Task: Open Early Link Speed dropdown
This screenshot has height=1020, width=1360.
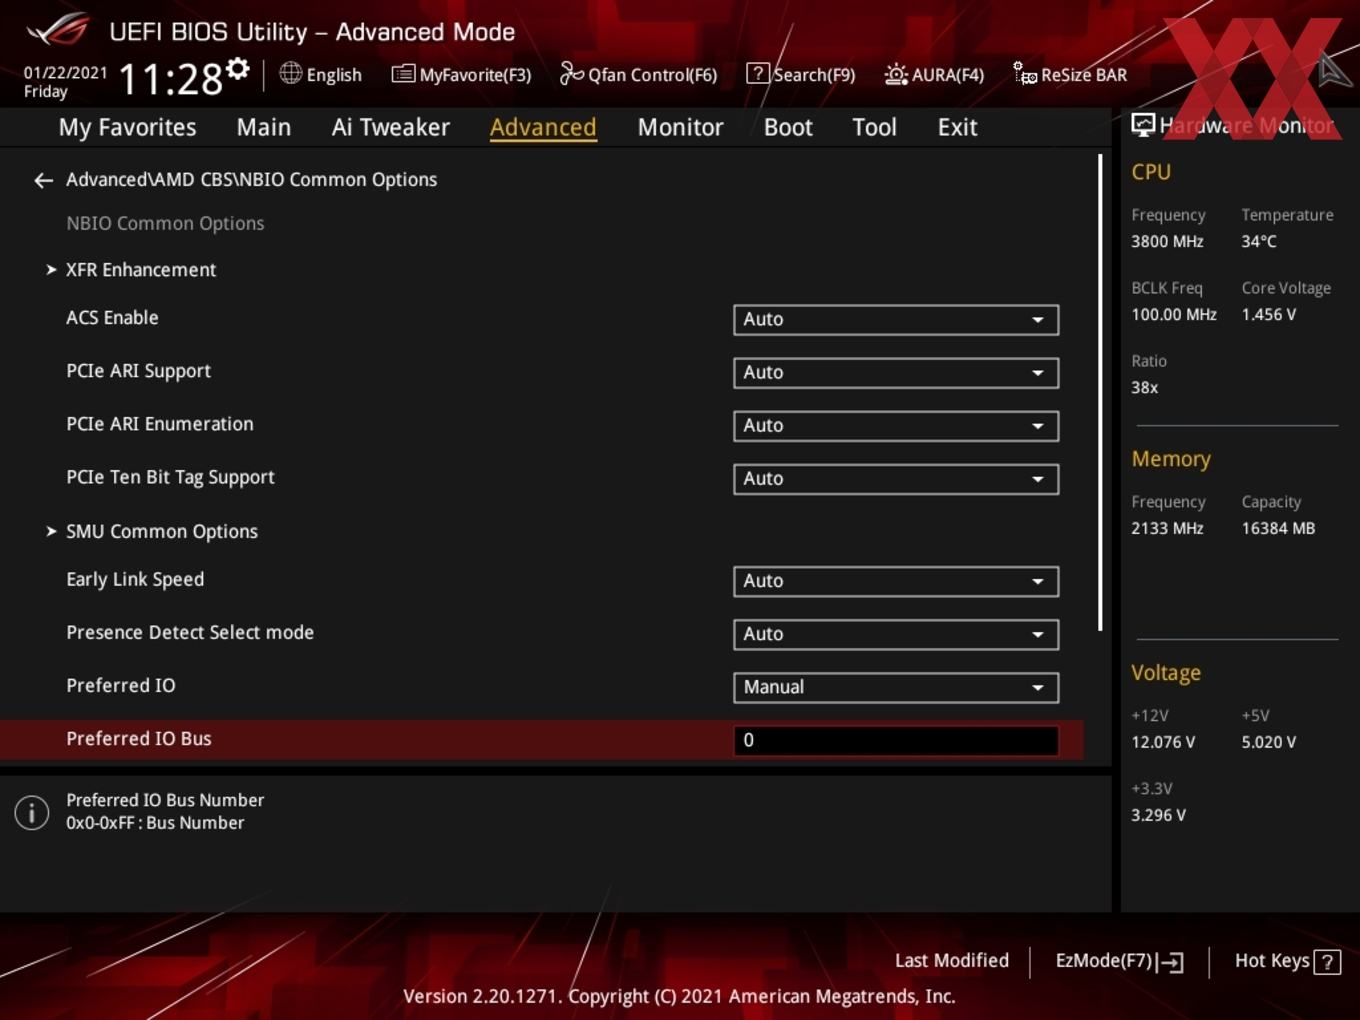Action: 896,581
